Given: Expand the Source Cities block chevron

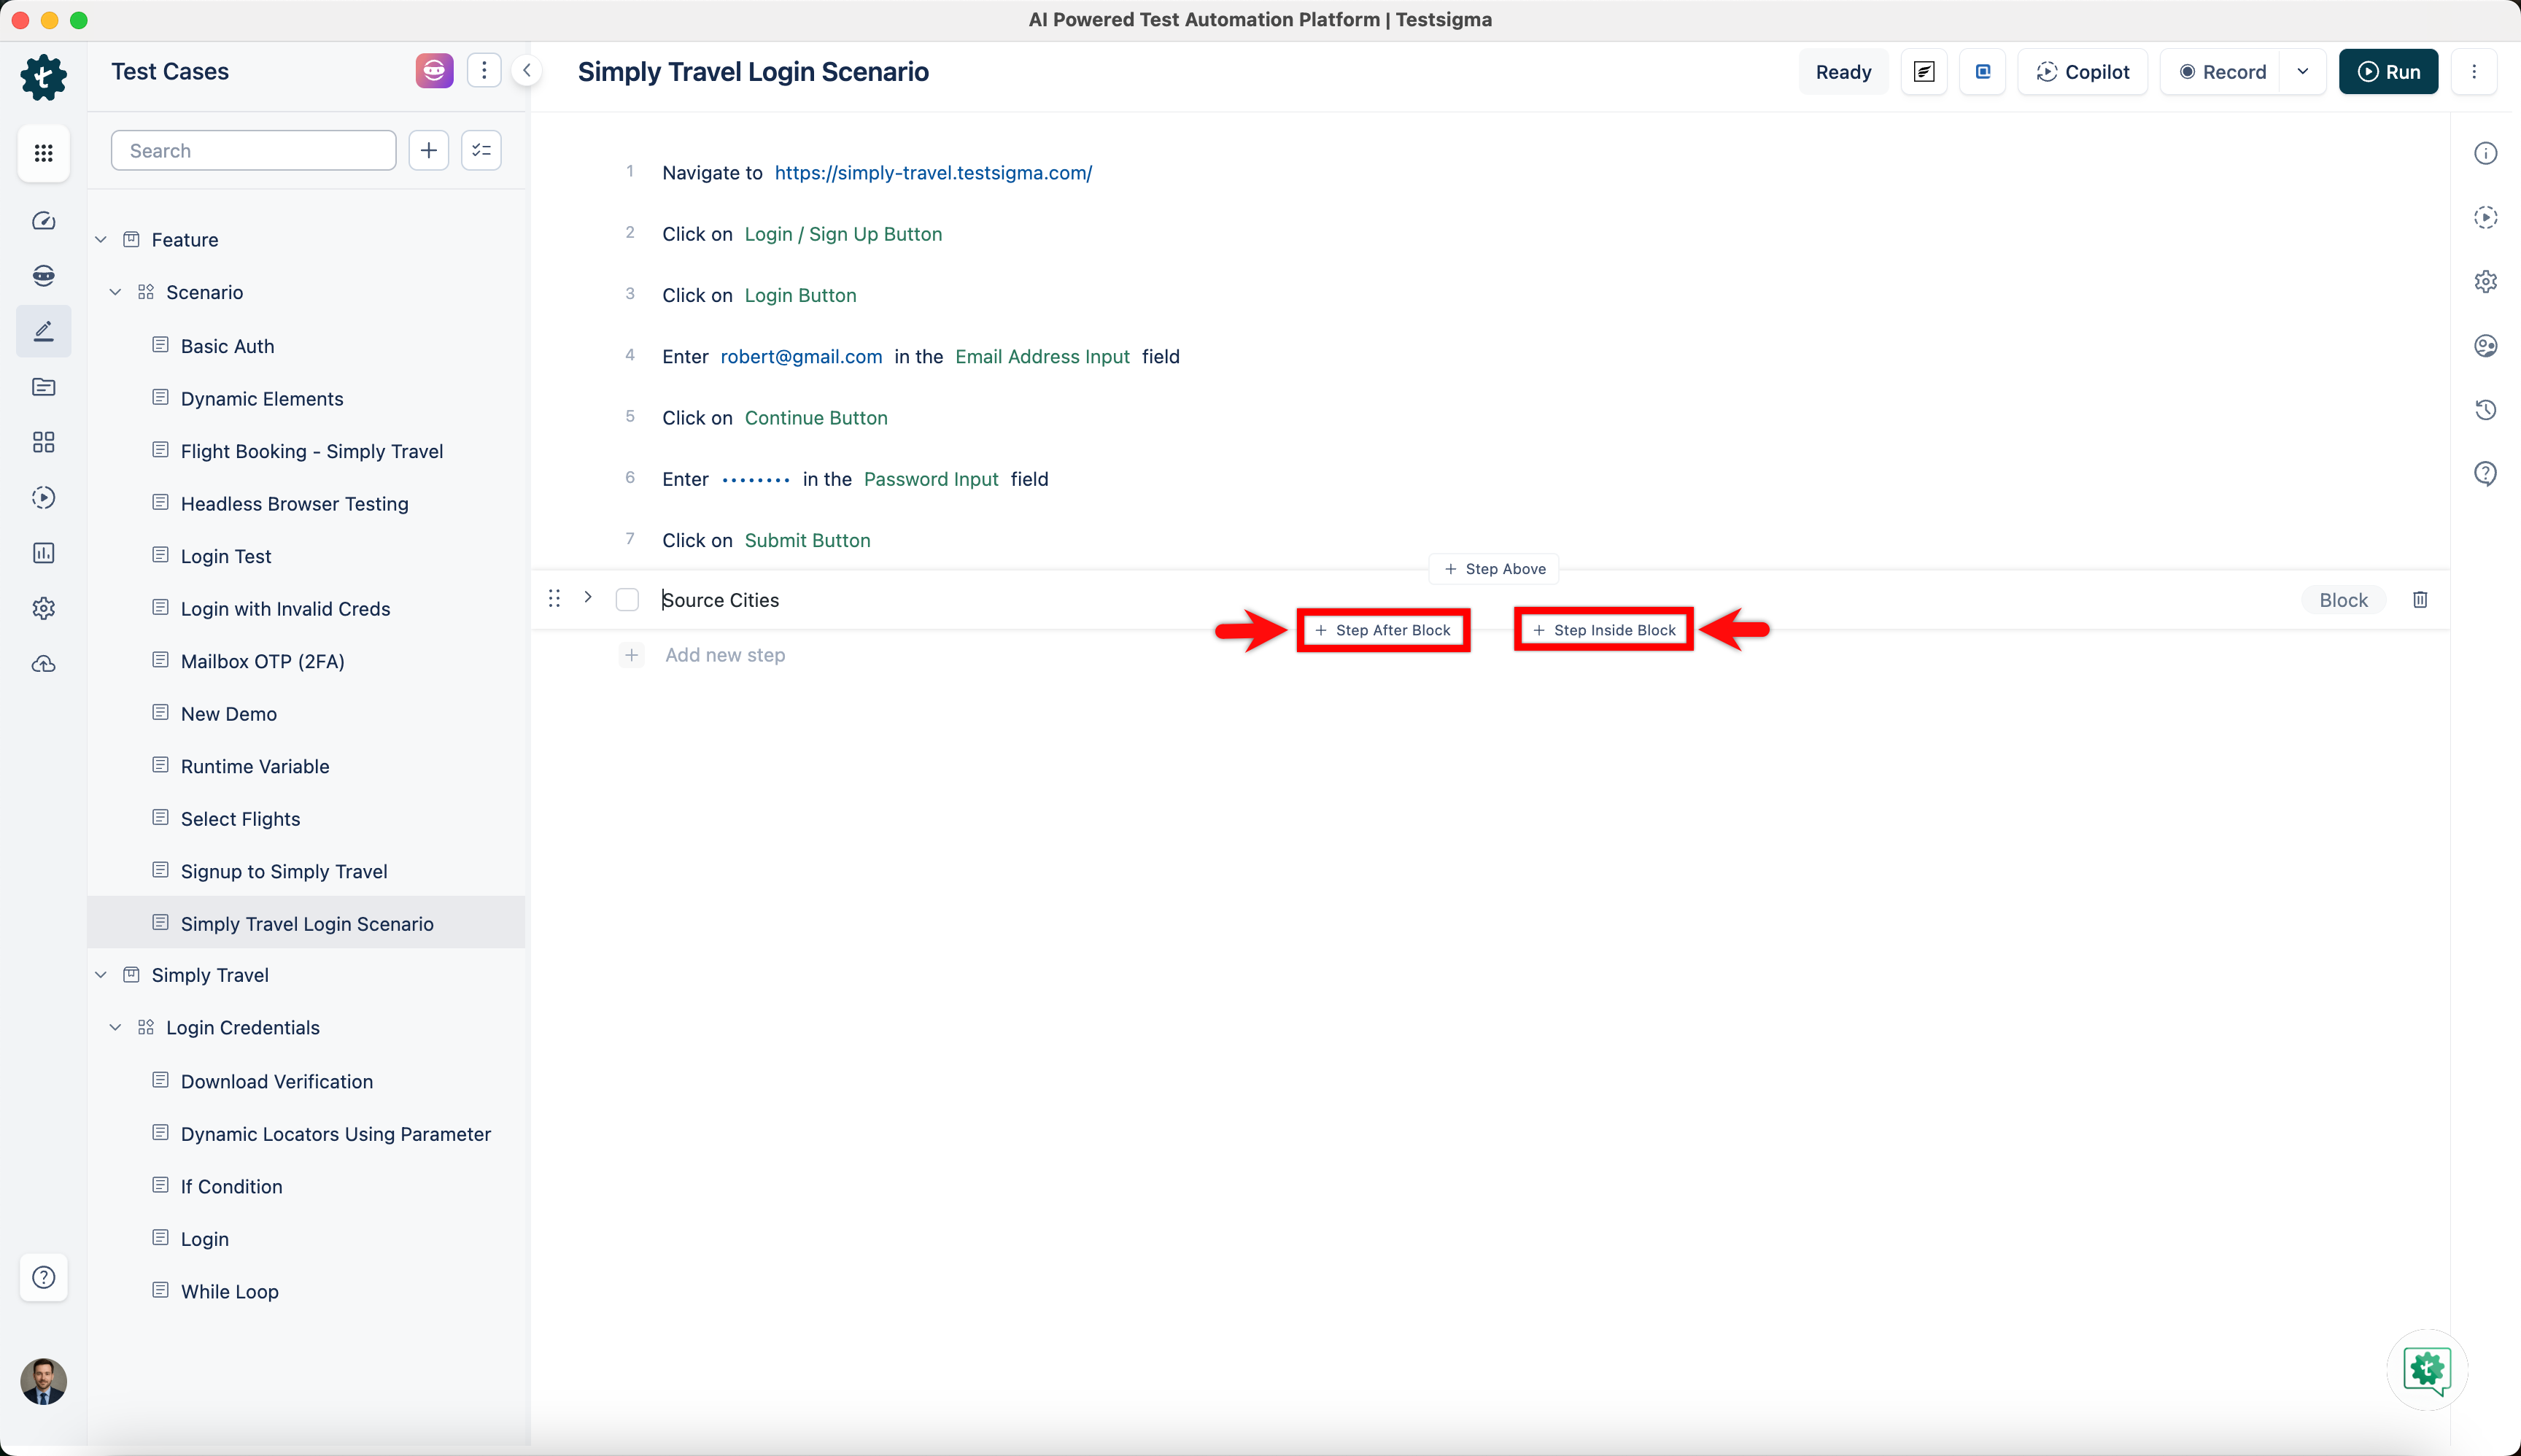Looking at the screenshot, I should [x=588, y=597].
